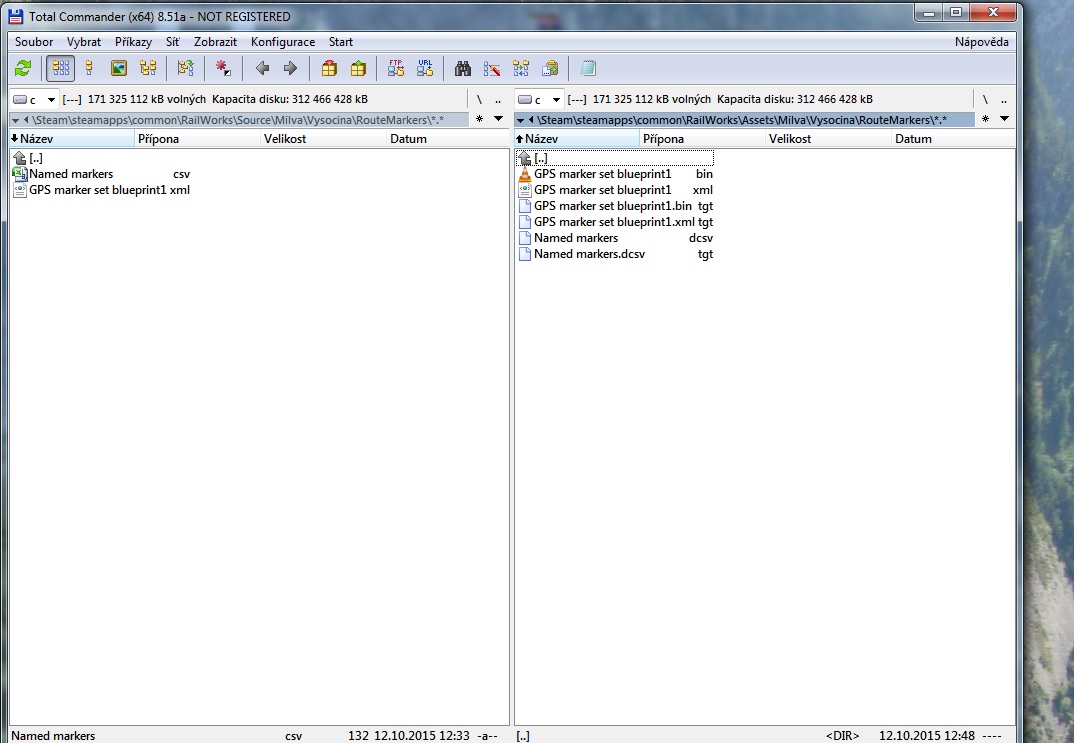Open the Příkazy menu
This screenshot has height=743, width=1074.
134,42
